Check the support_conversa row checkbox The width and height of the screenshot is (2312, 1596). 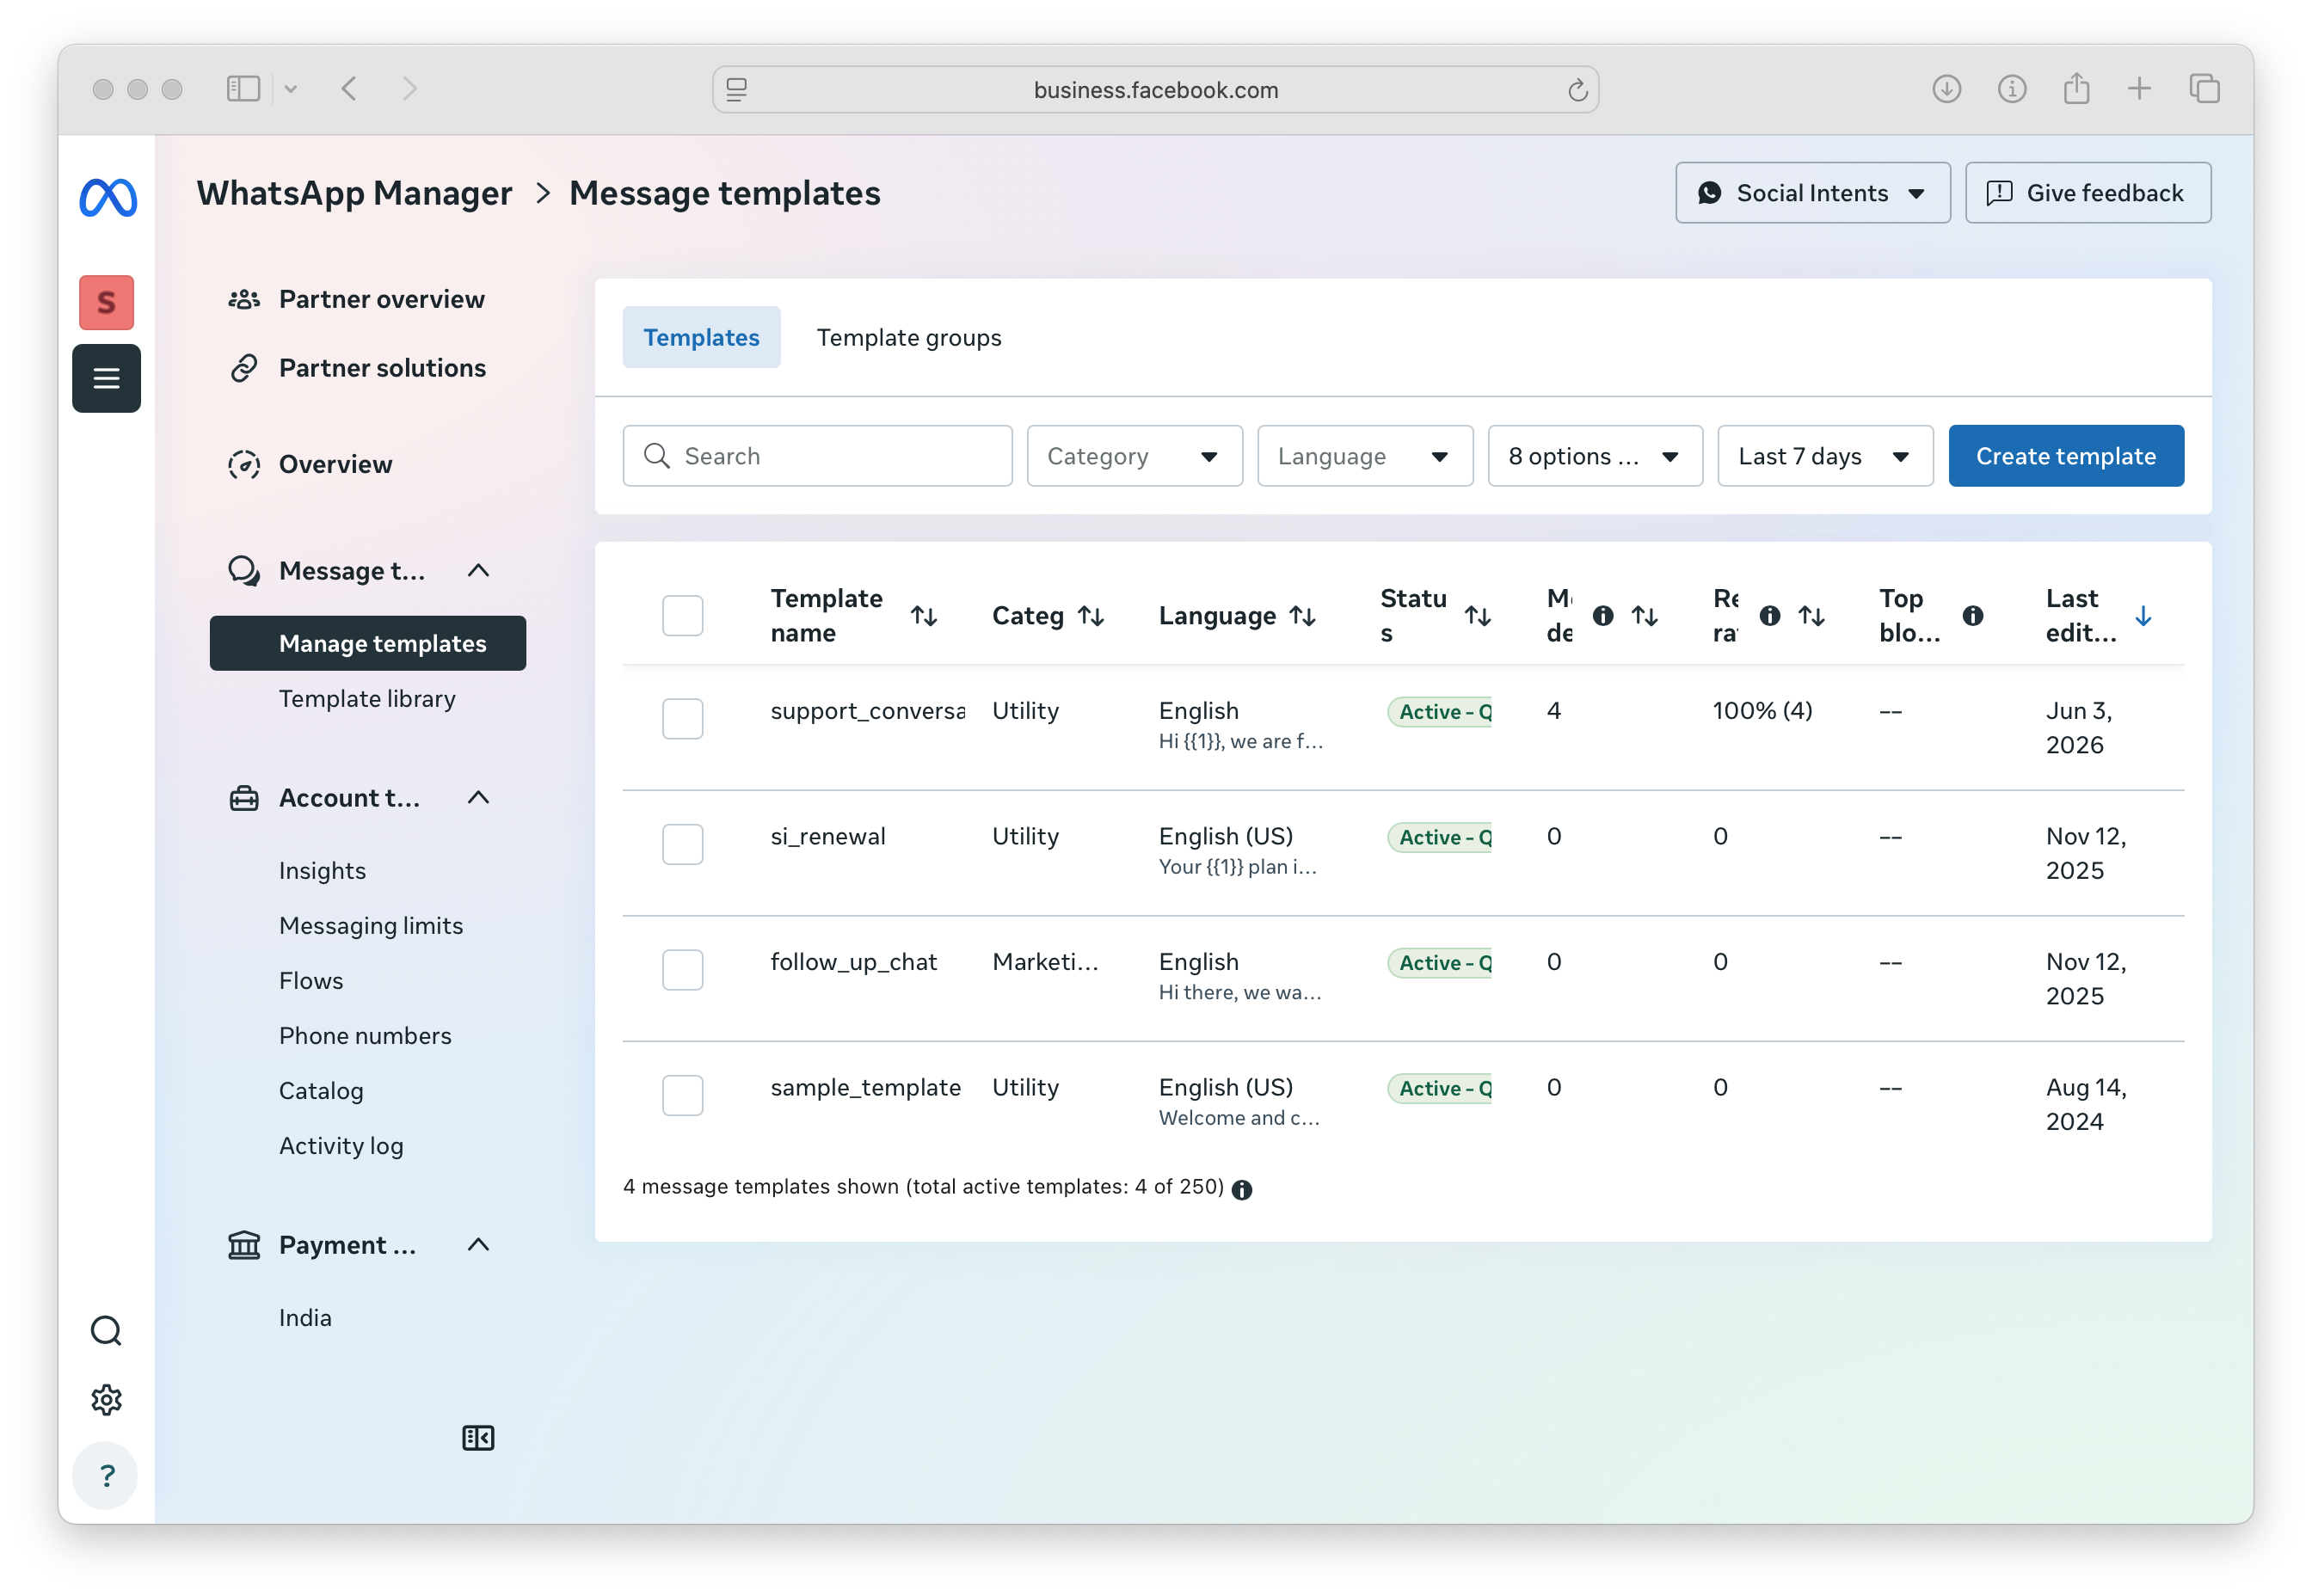(x=682, y=718)
